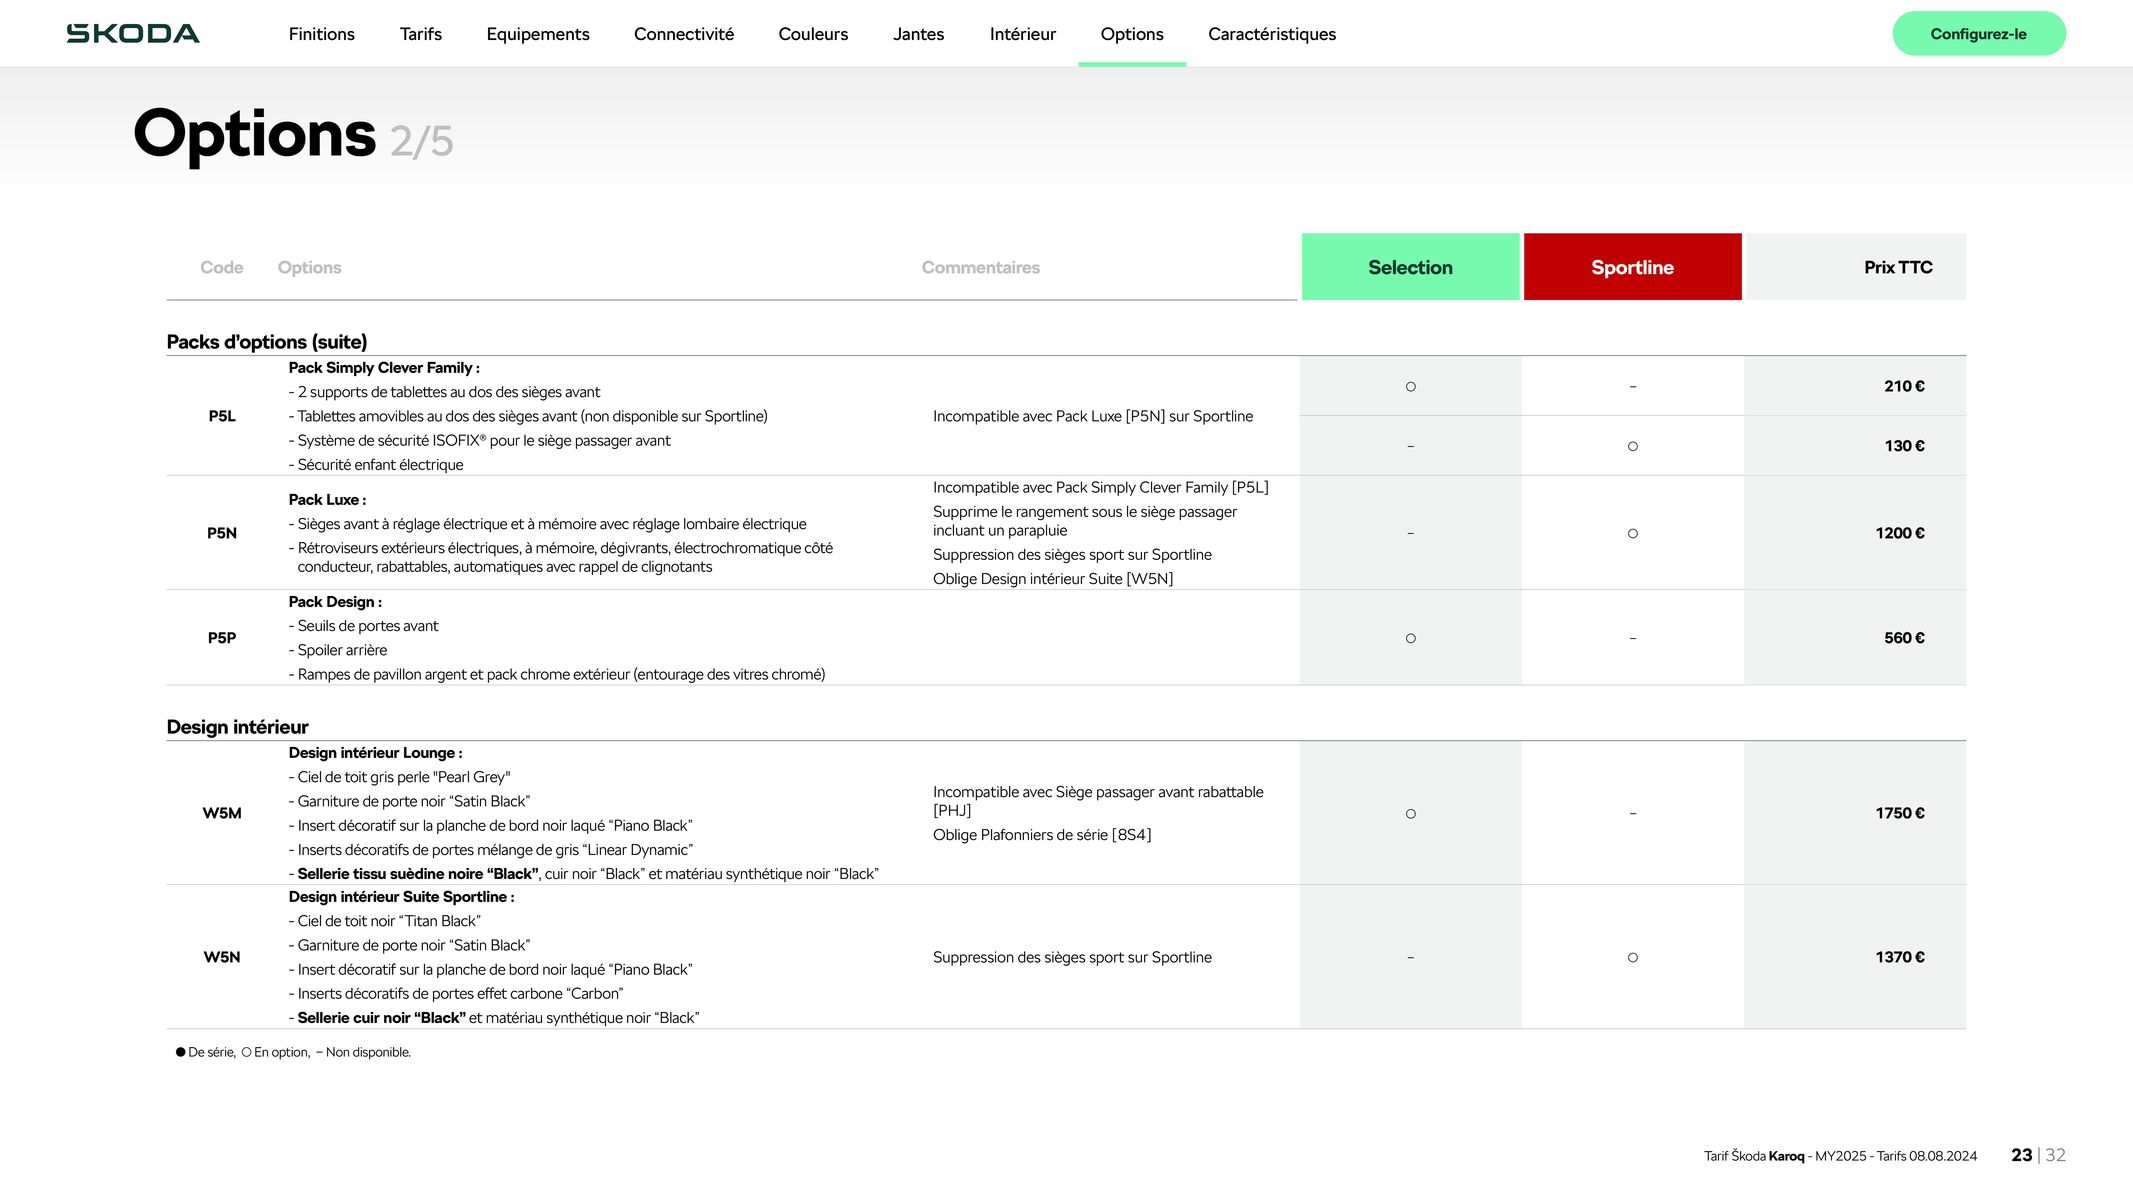Click the Sportline column header
This screenshot has width=2133, height=1200.
(x=1631, y=265)
